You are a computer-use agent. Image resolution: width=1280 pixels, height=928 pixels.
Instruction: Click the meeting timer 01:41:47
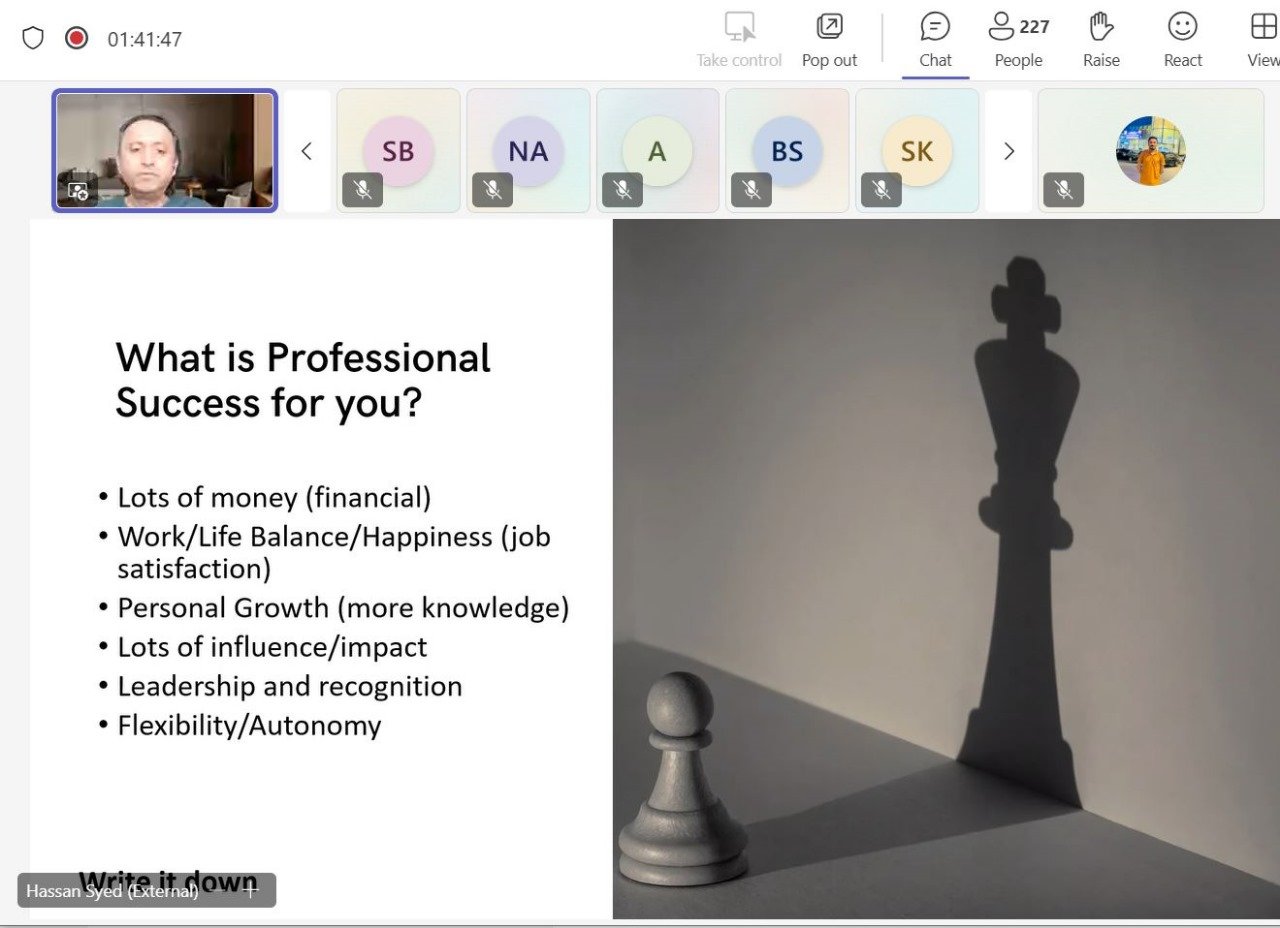145,40
